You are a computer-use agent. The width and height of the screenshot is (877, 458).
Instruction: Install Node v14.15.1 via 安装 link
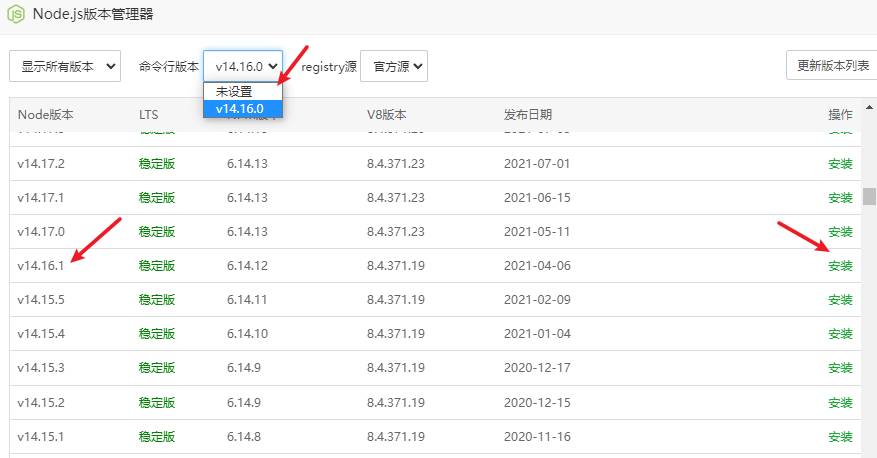pyautogui.click(x=840, y=437)
